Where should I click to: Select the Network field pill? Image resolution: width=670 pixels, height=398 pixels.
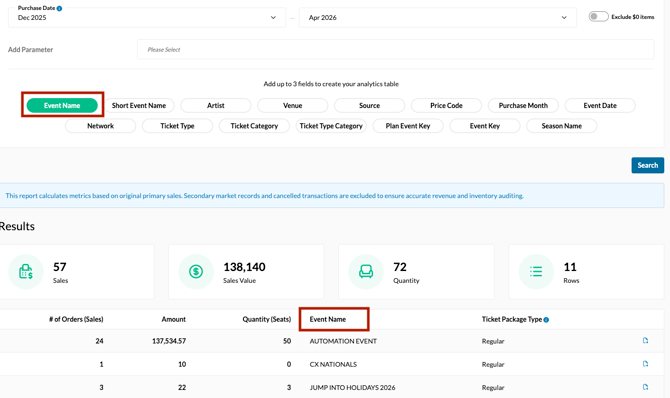[100, 126]
